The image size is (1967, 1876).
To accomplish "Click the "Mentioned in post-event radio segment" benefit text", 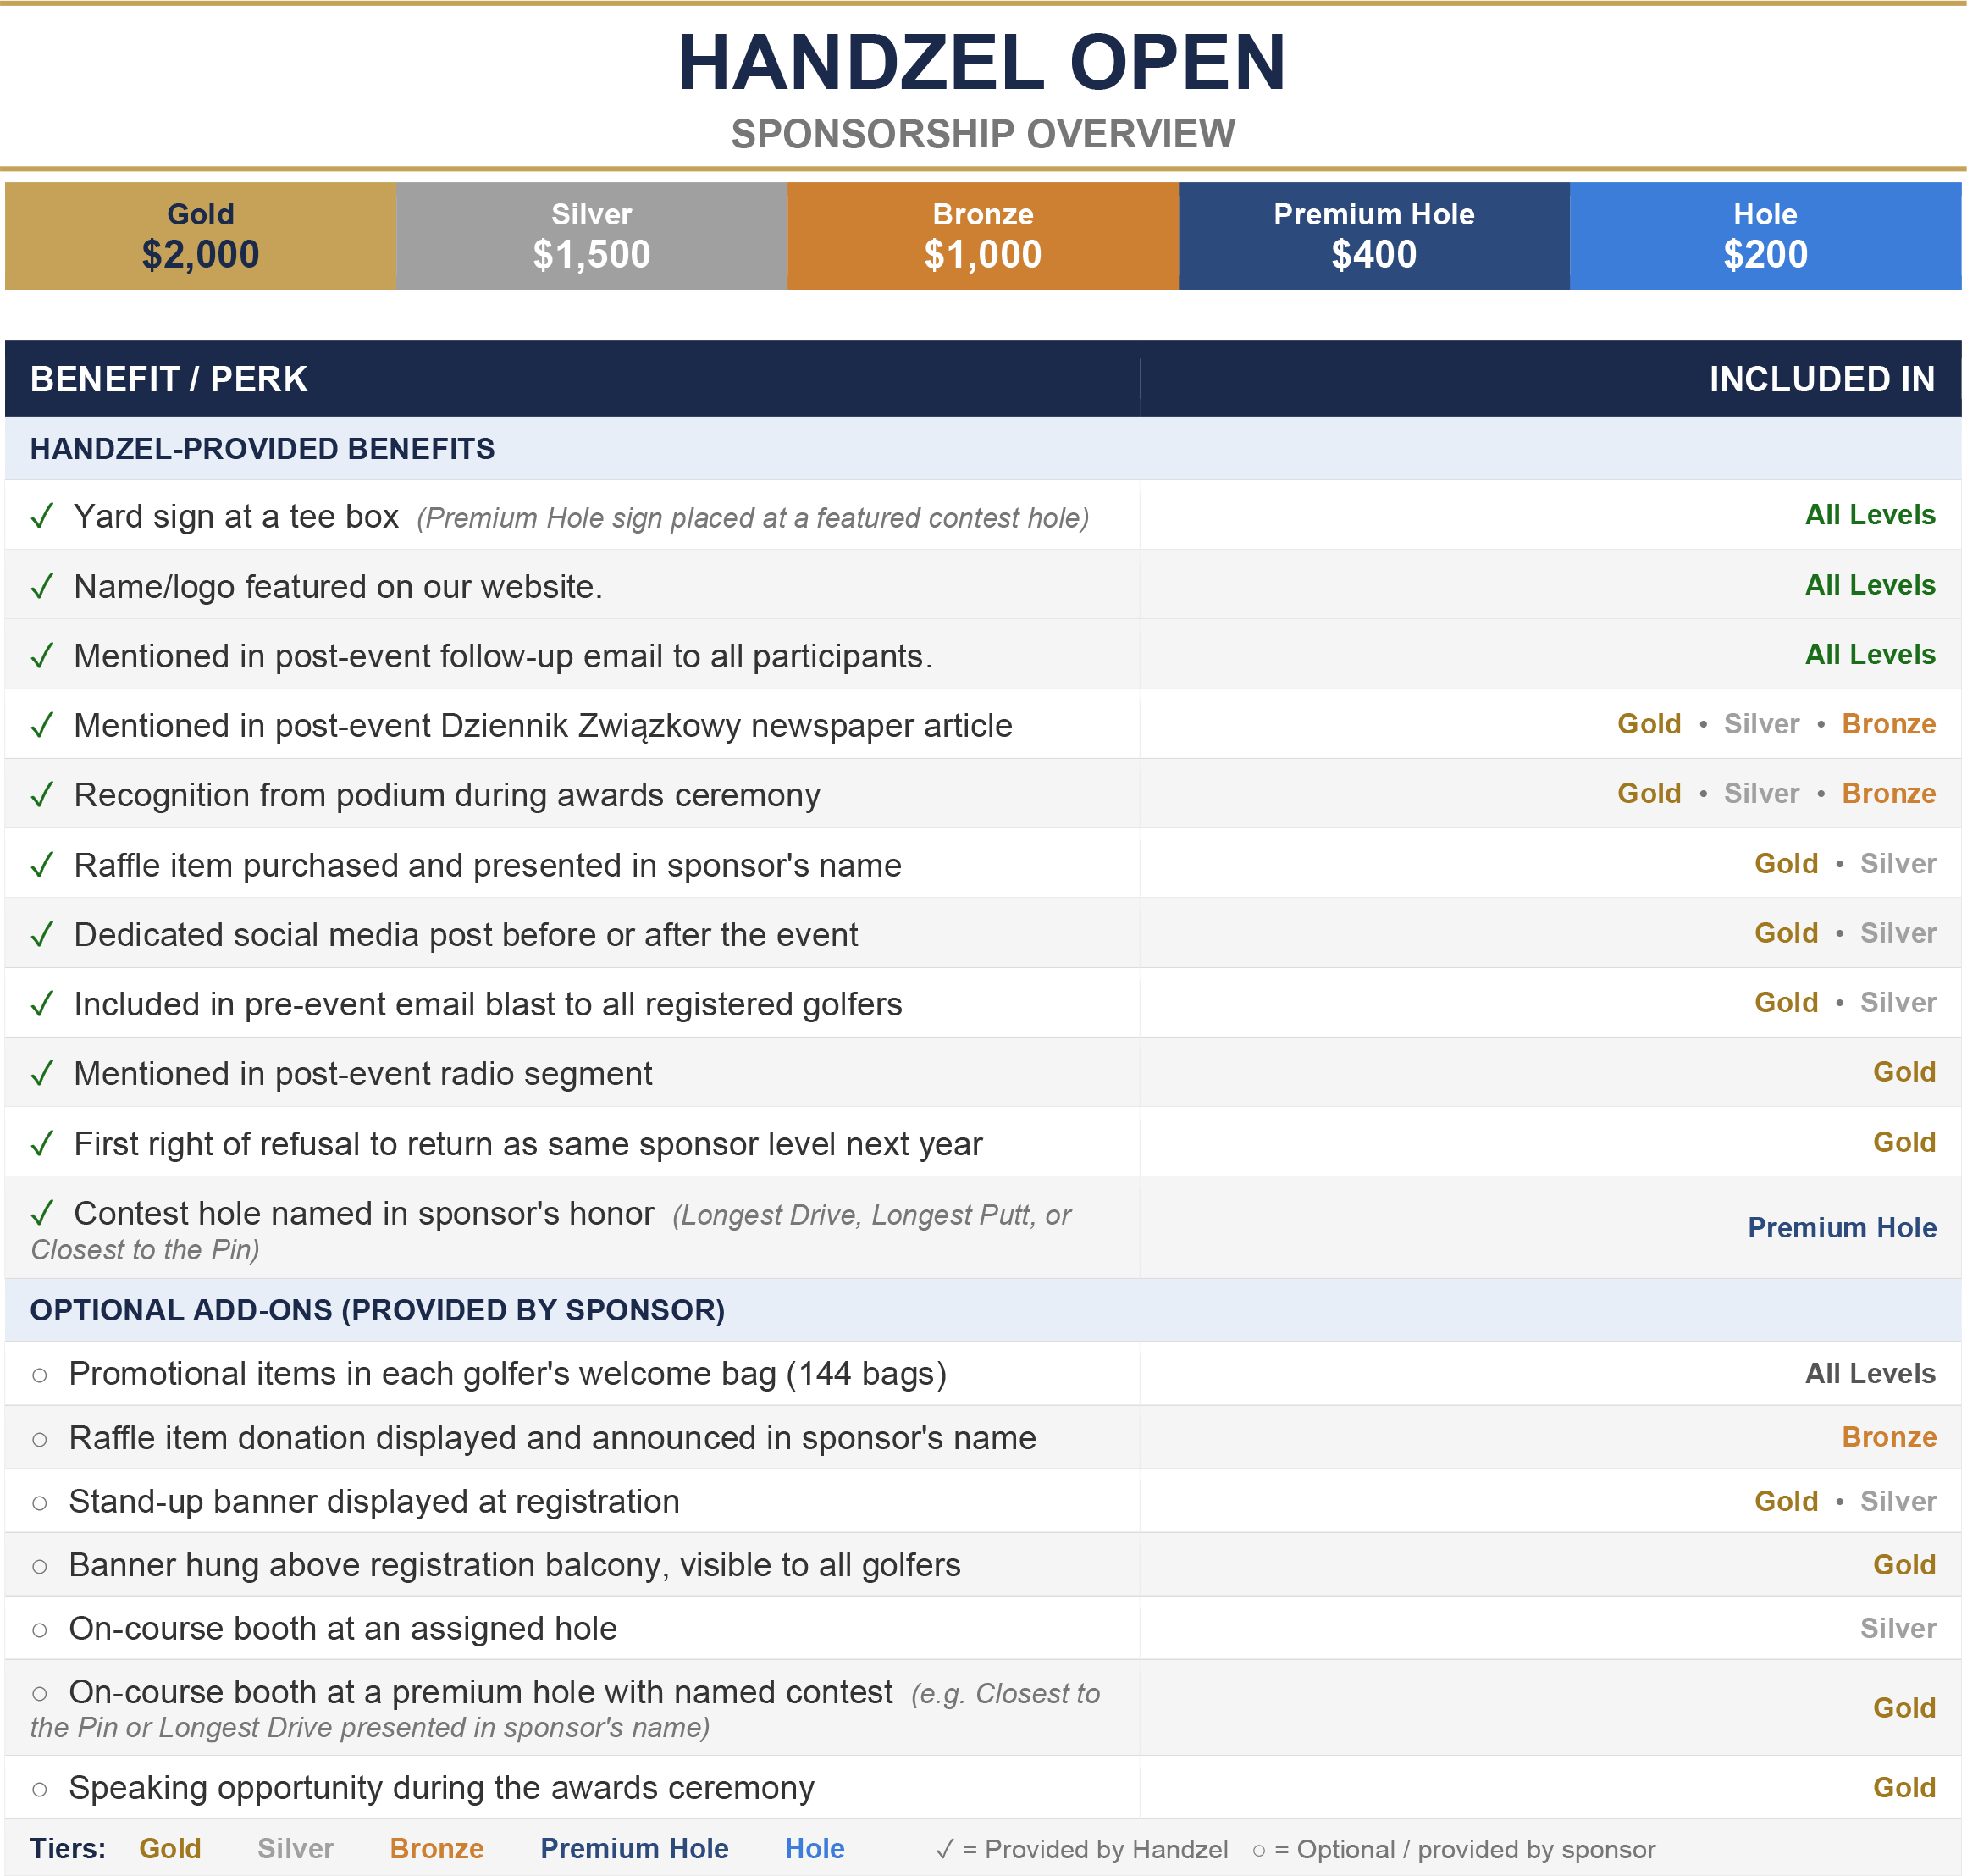I will 363,1074.
